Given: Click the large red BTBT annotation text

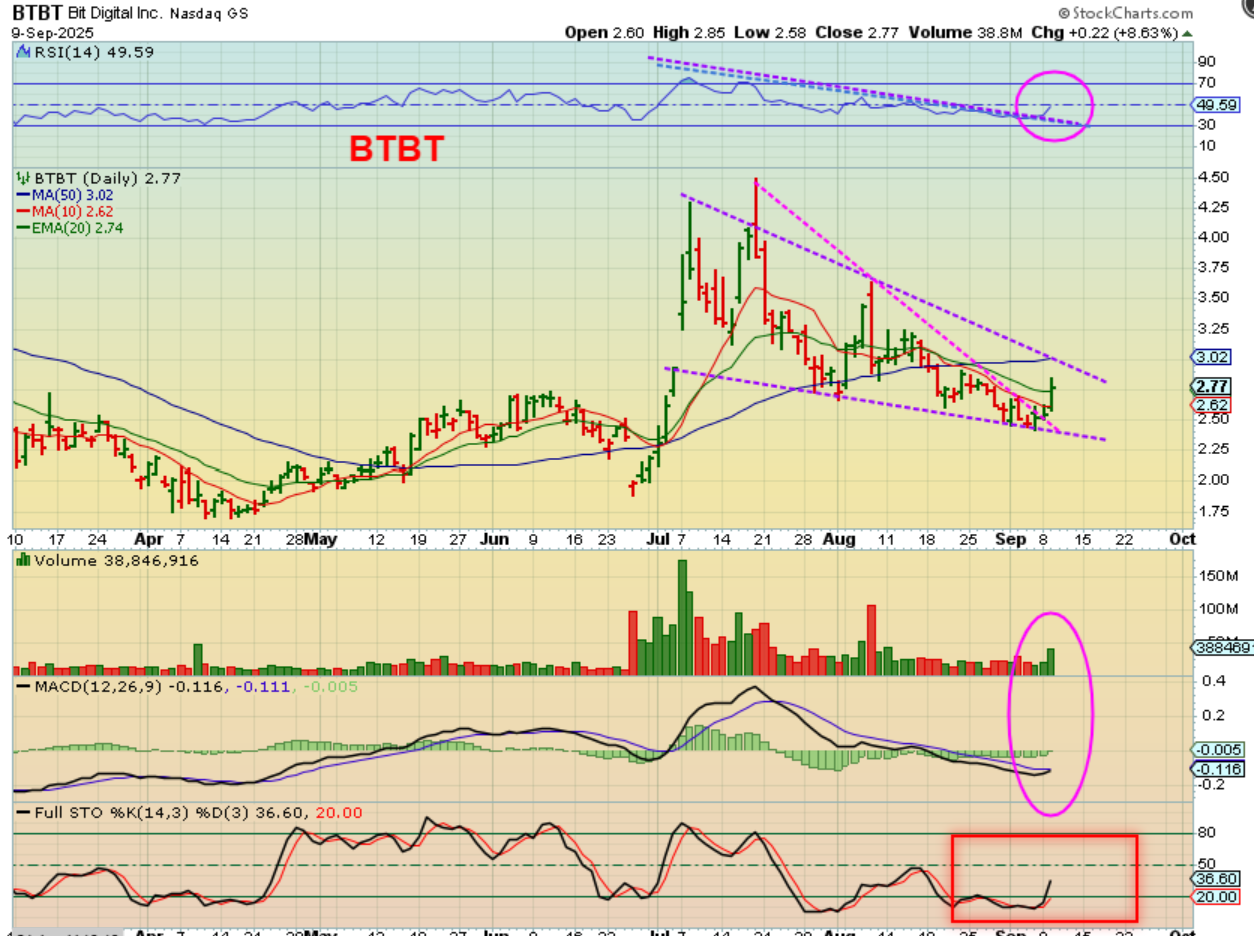Looking at the screenshot, I should 396,149.
